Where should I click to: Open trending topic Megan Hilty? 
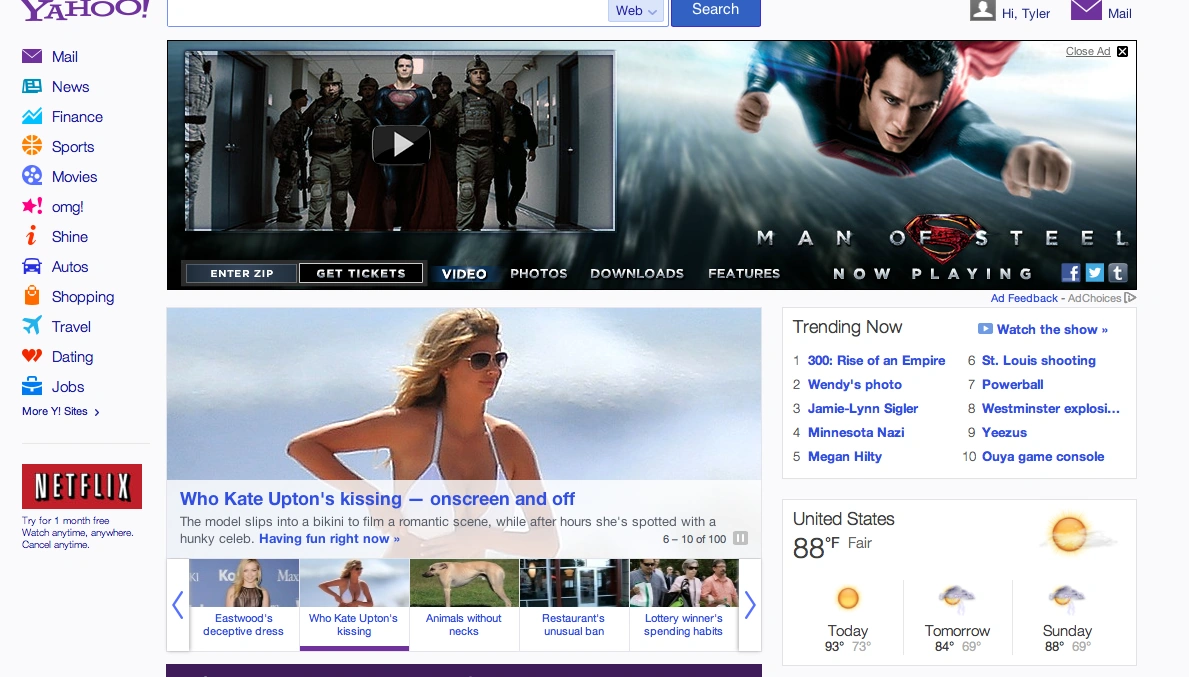click(845, 456)
